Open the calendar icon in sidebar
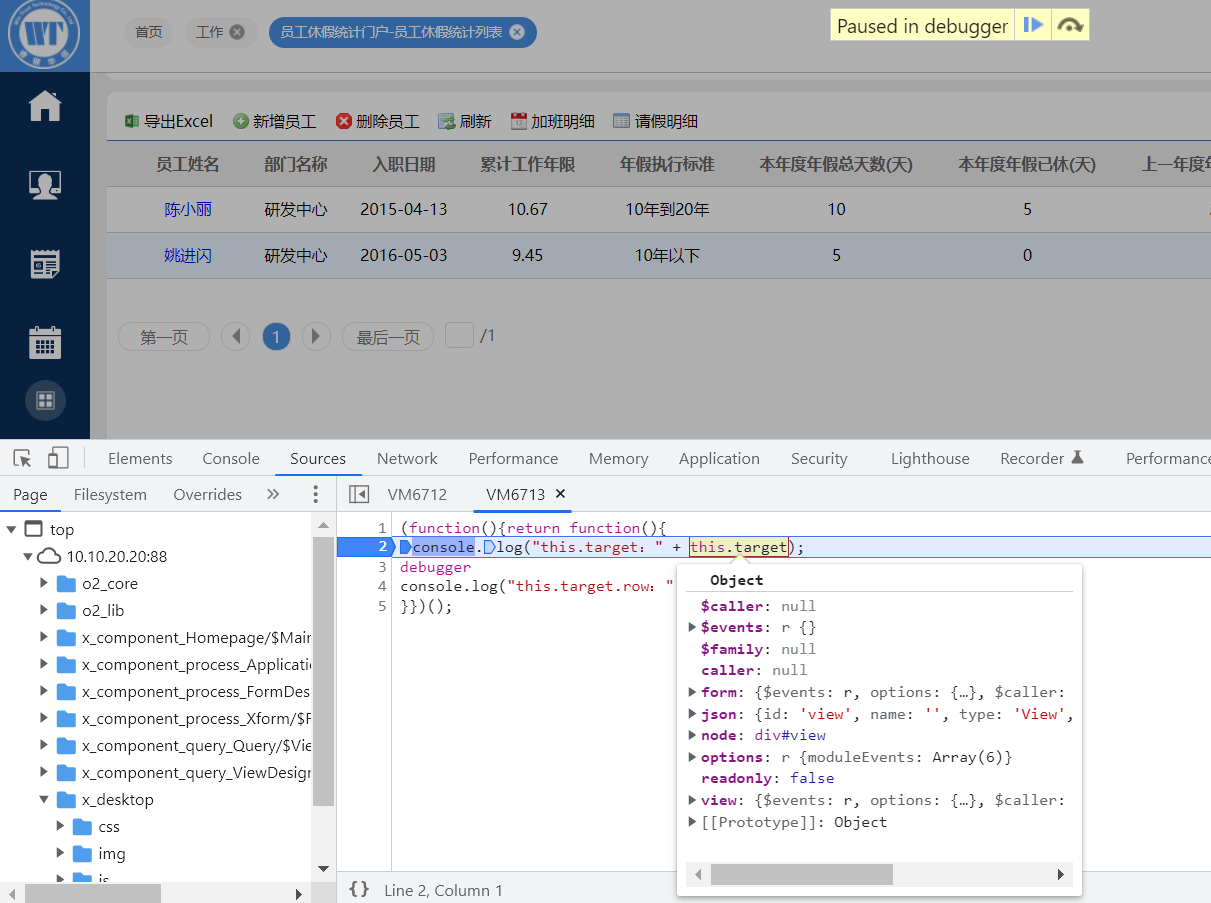 pyautogui.click(x=45, y=343)
